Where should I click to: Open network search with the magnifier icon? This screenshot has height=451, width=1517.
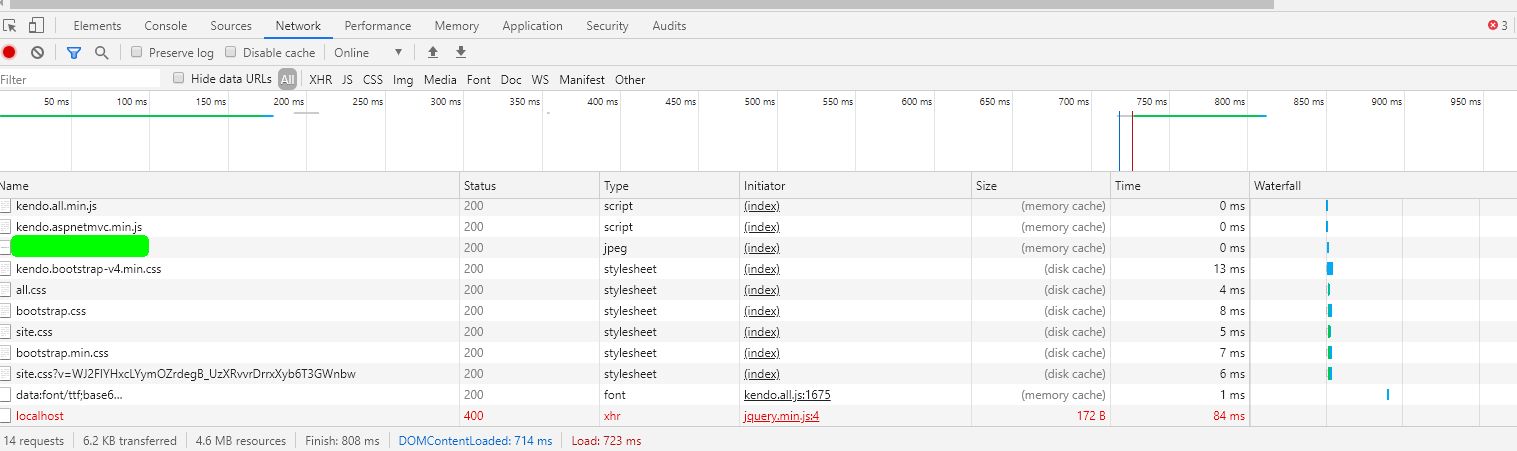point(101,53)
